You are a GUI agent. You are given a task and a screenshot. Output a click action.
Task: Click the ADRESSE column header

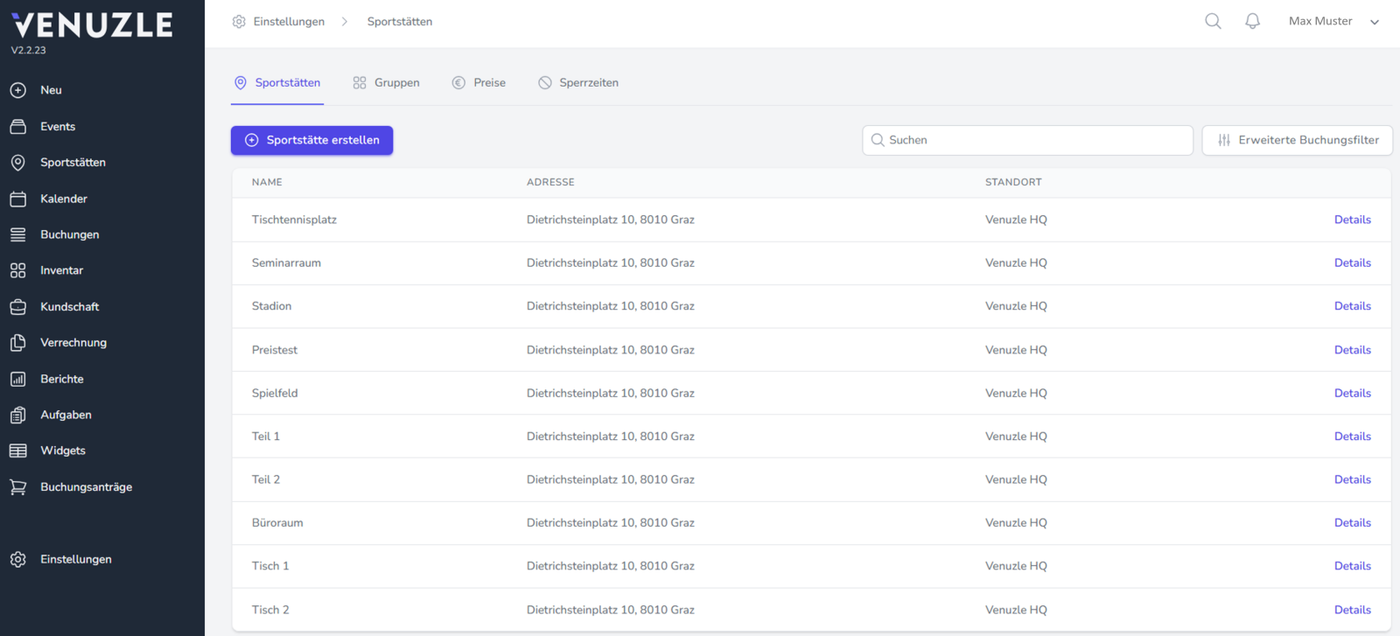550,183
